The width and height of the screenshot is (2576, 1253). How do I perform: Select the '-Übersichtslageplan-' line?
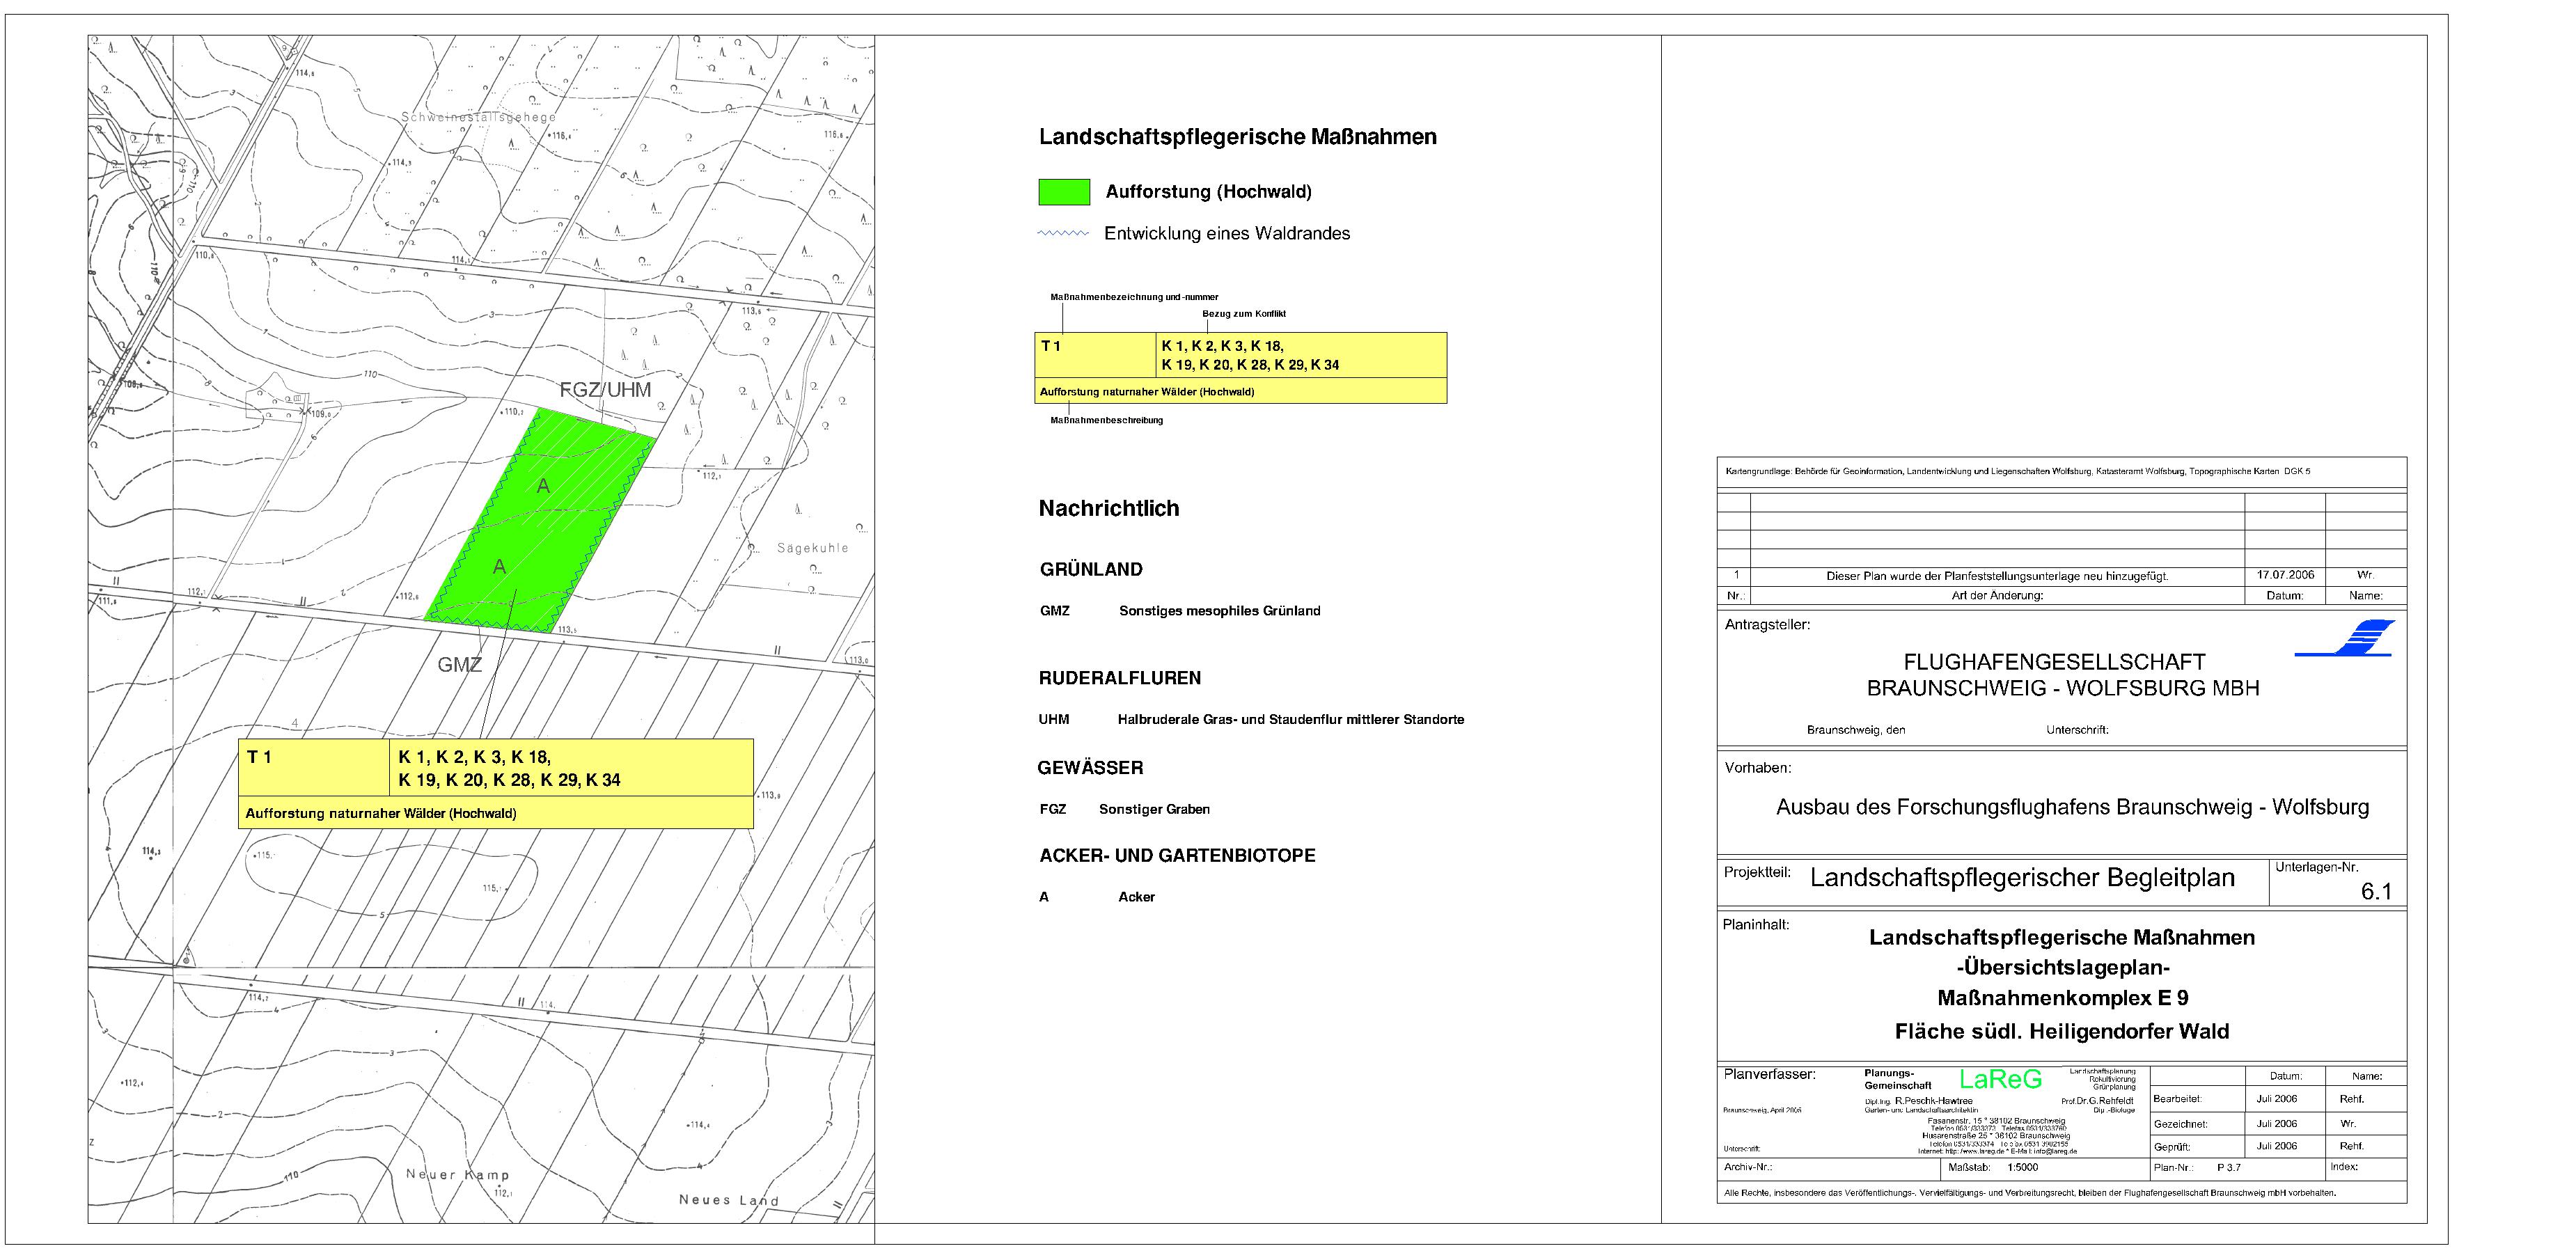2062,968
